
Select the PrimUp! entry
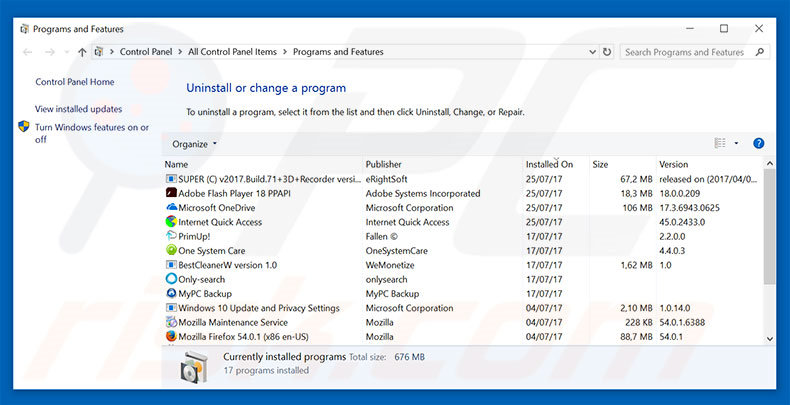coord(464,236)
